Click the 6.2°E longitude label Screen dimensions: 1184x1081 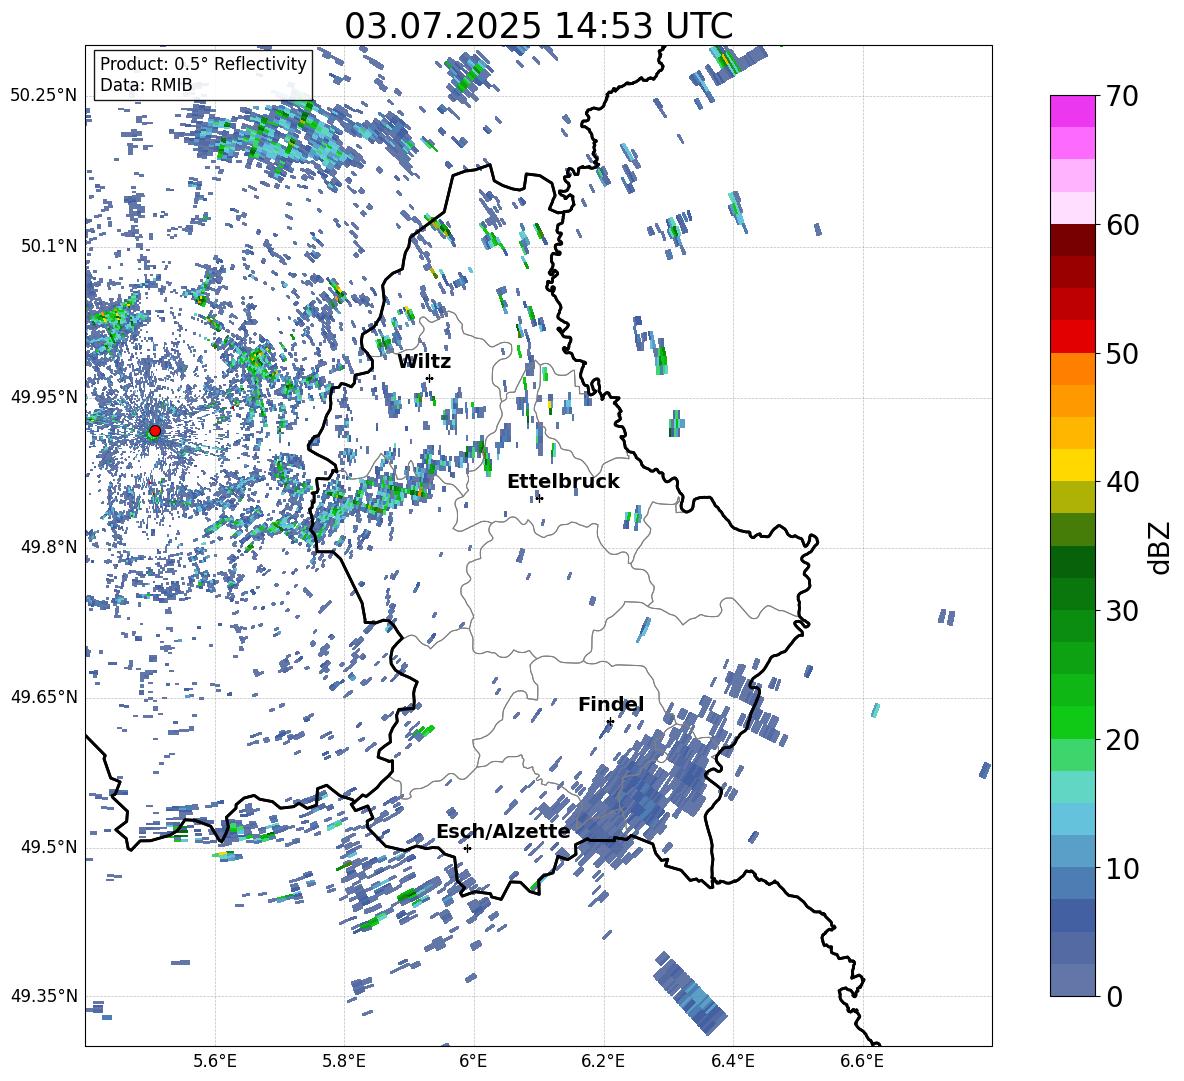point(603,1061)
